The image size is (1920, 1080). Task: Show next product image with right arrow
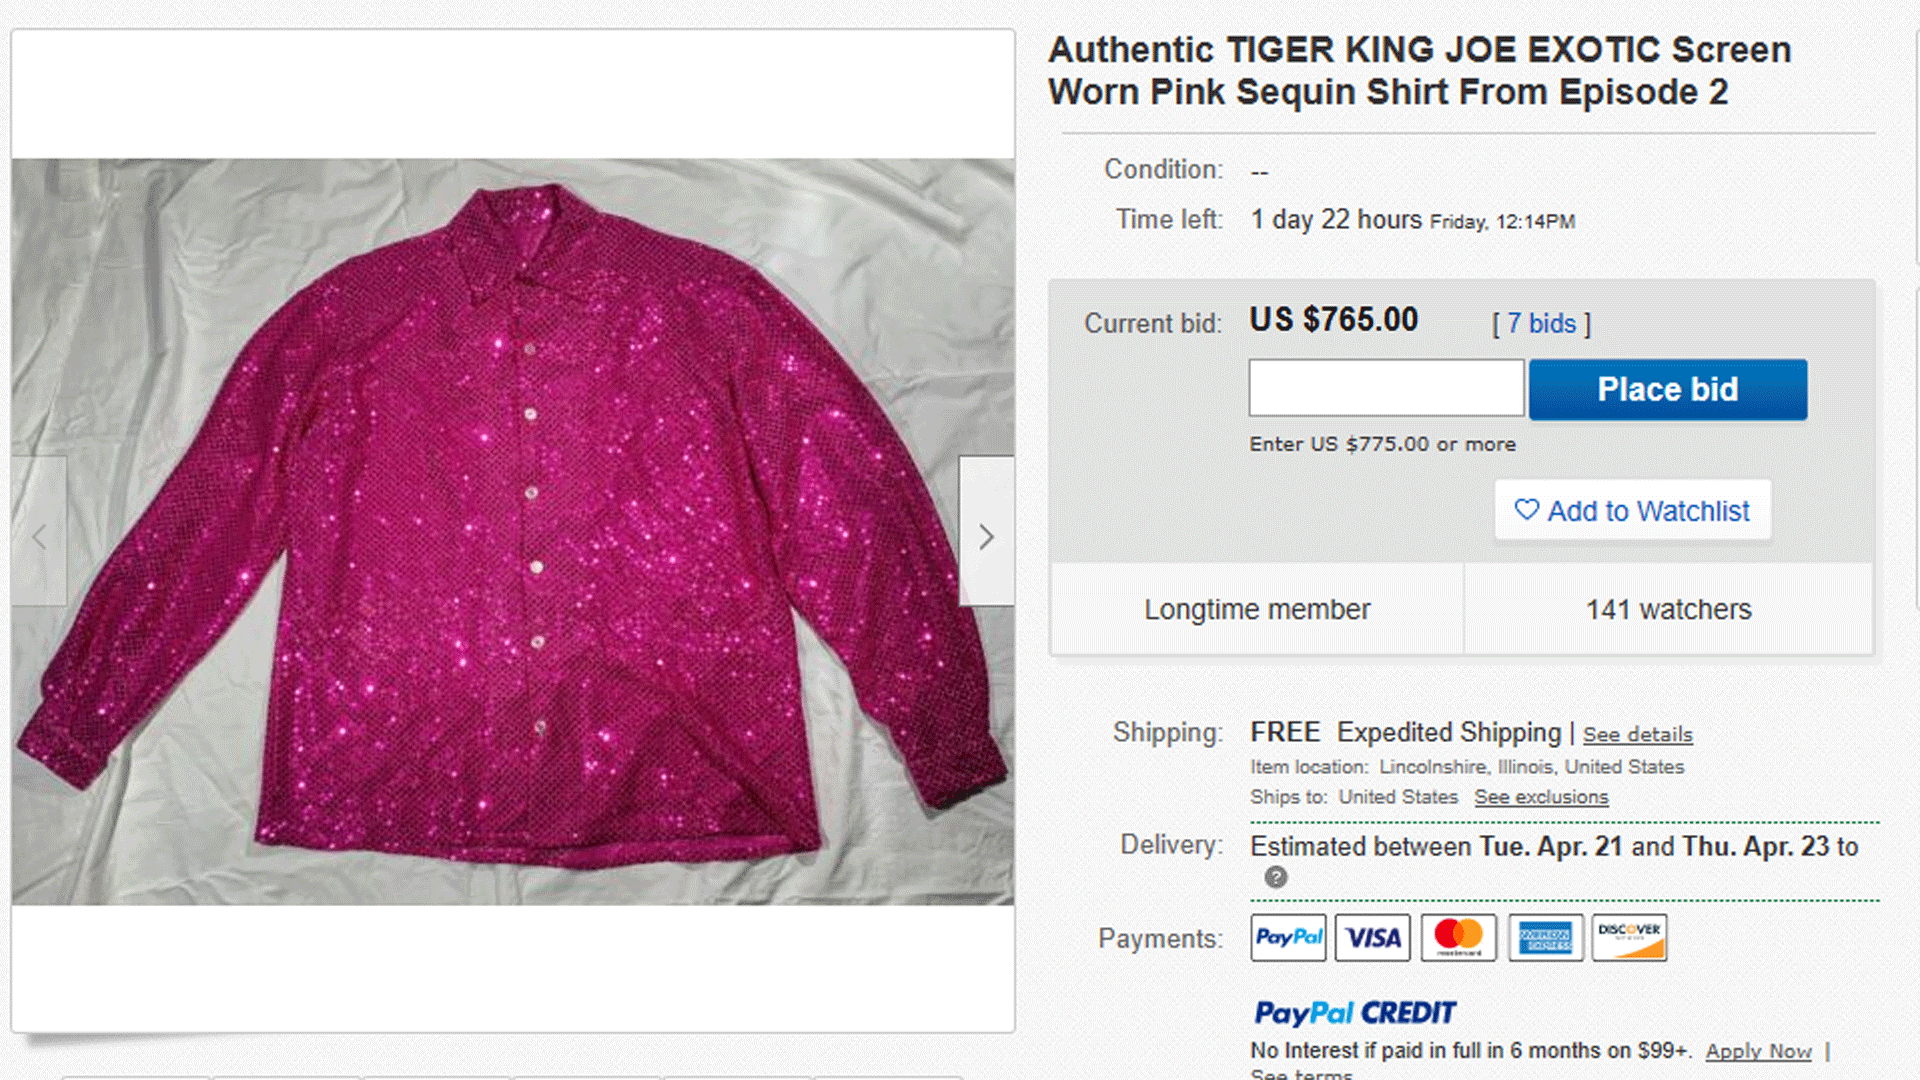[x=986, y=537]
